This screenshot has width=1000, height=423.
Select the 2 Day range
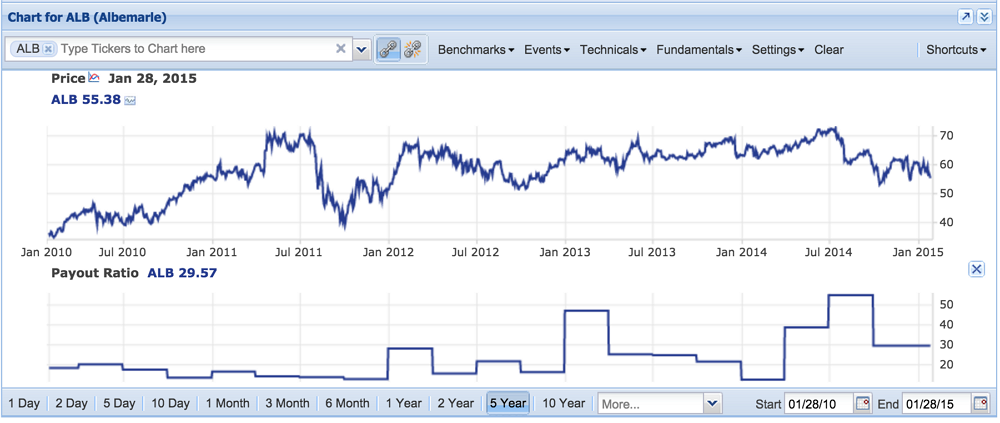click(71, 403)
